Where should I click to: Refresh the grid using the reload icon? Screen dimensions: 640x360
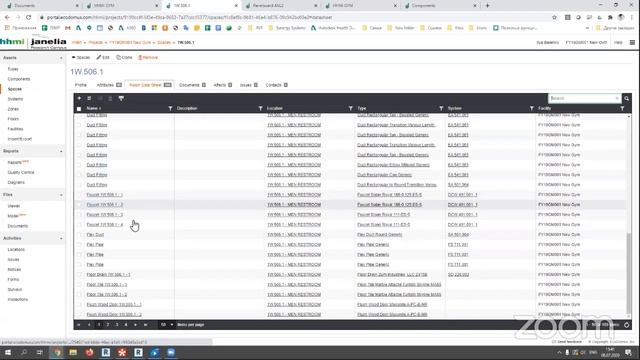tap(627, 325)
